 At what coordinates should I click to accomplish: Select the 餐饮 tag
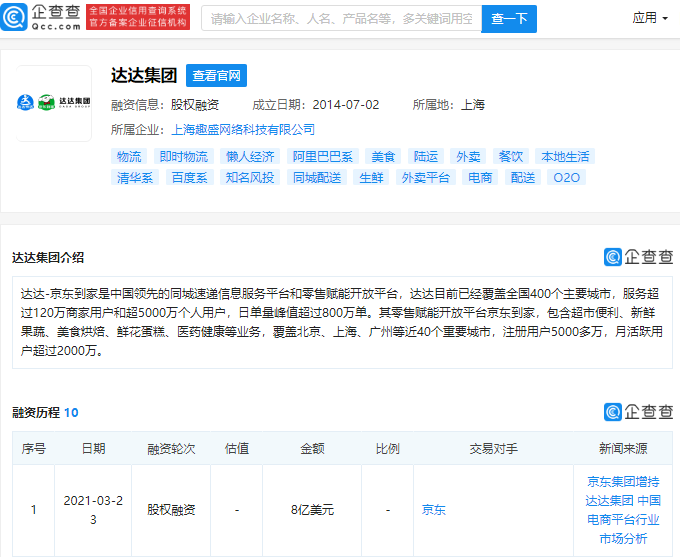510,157
